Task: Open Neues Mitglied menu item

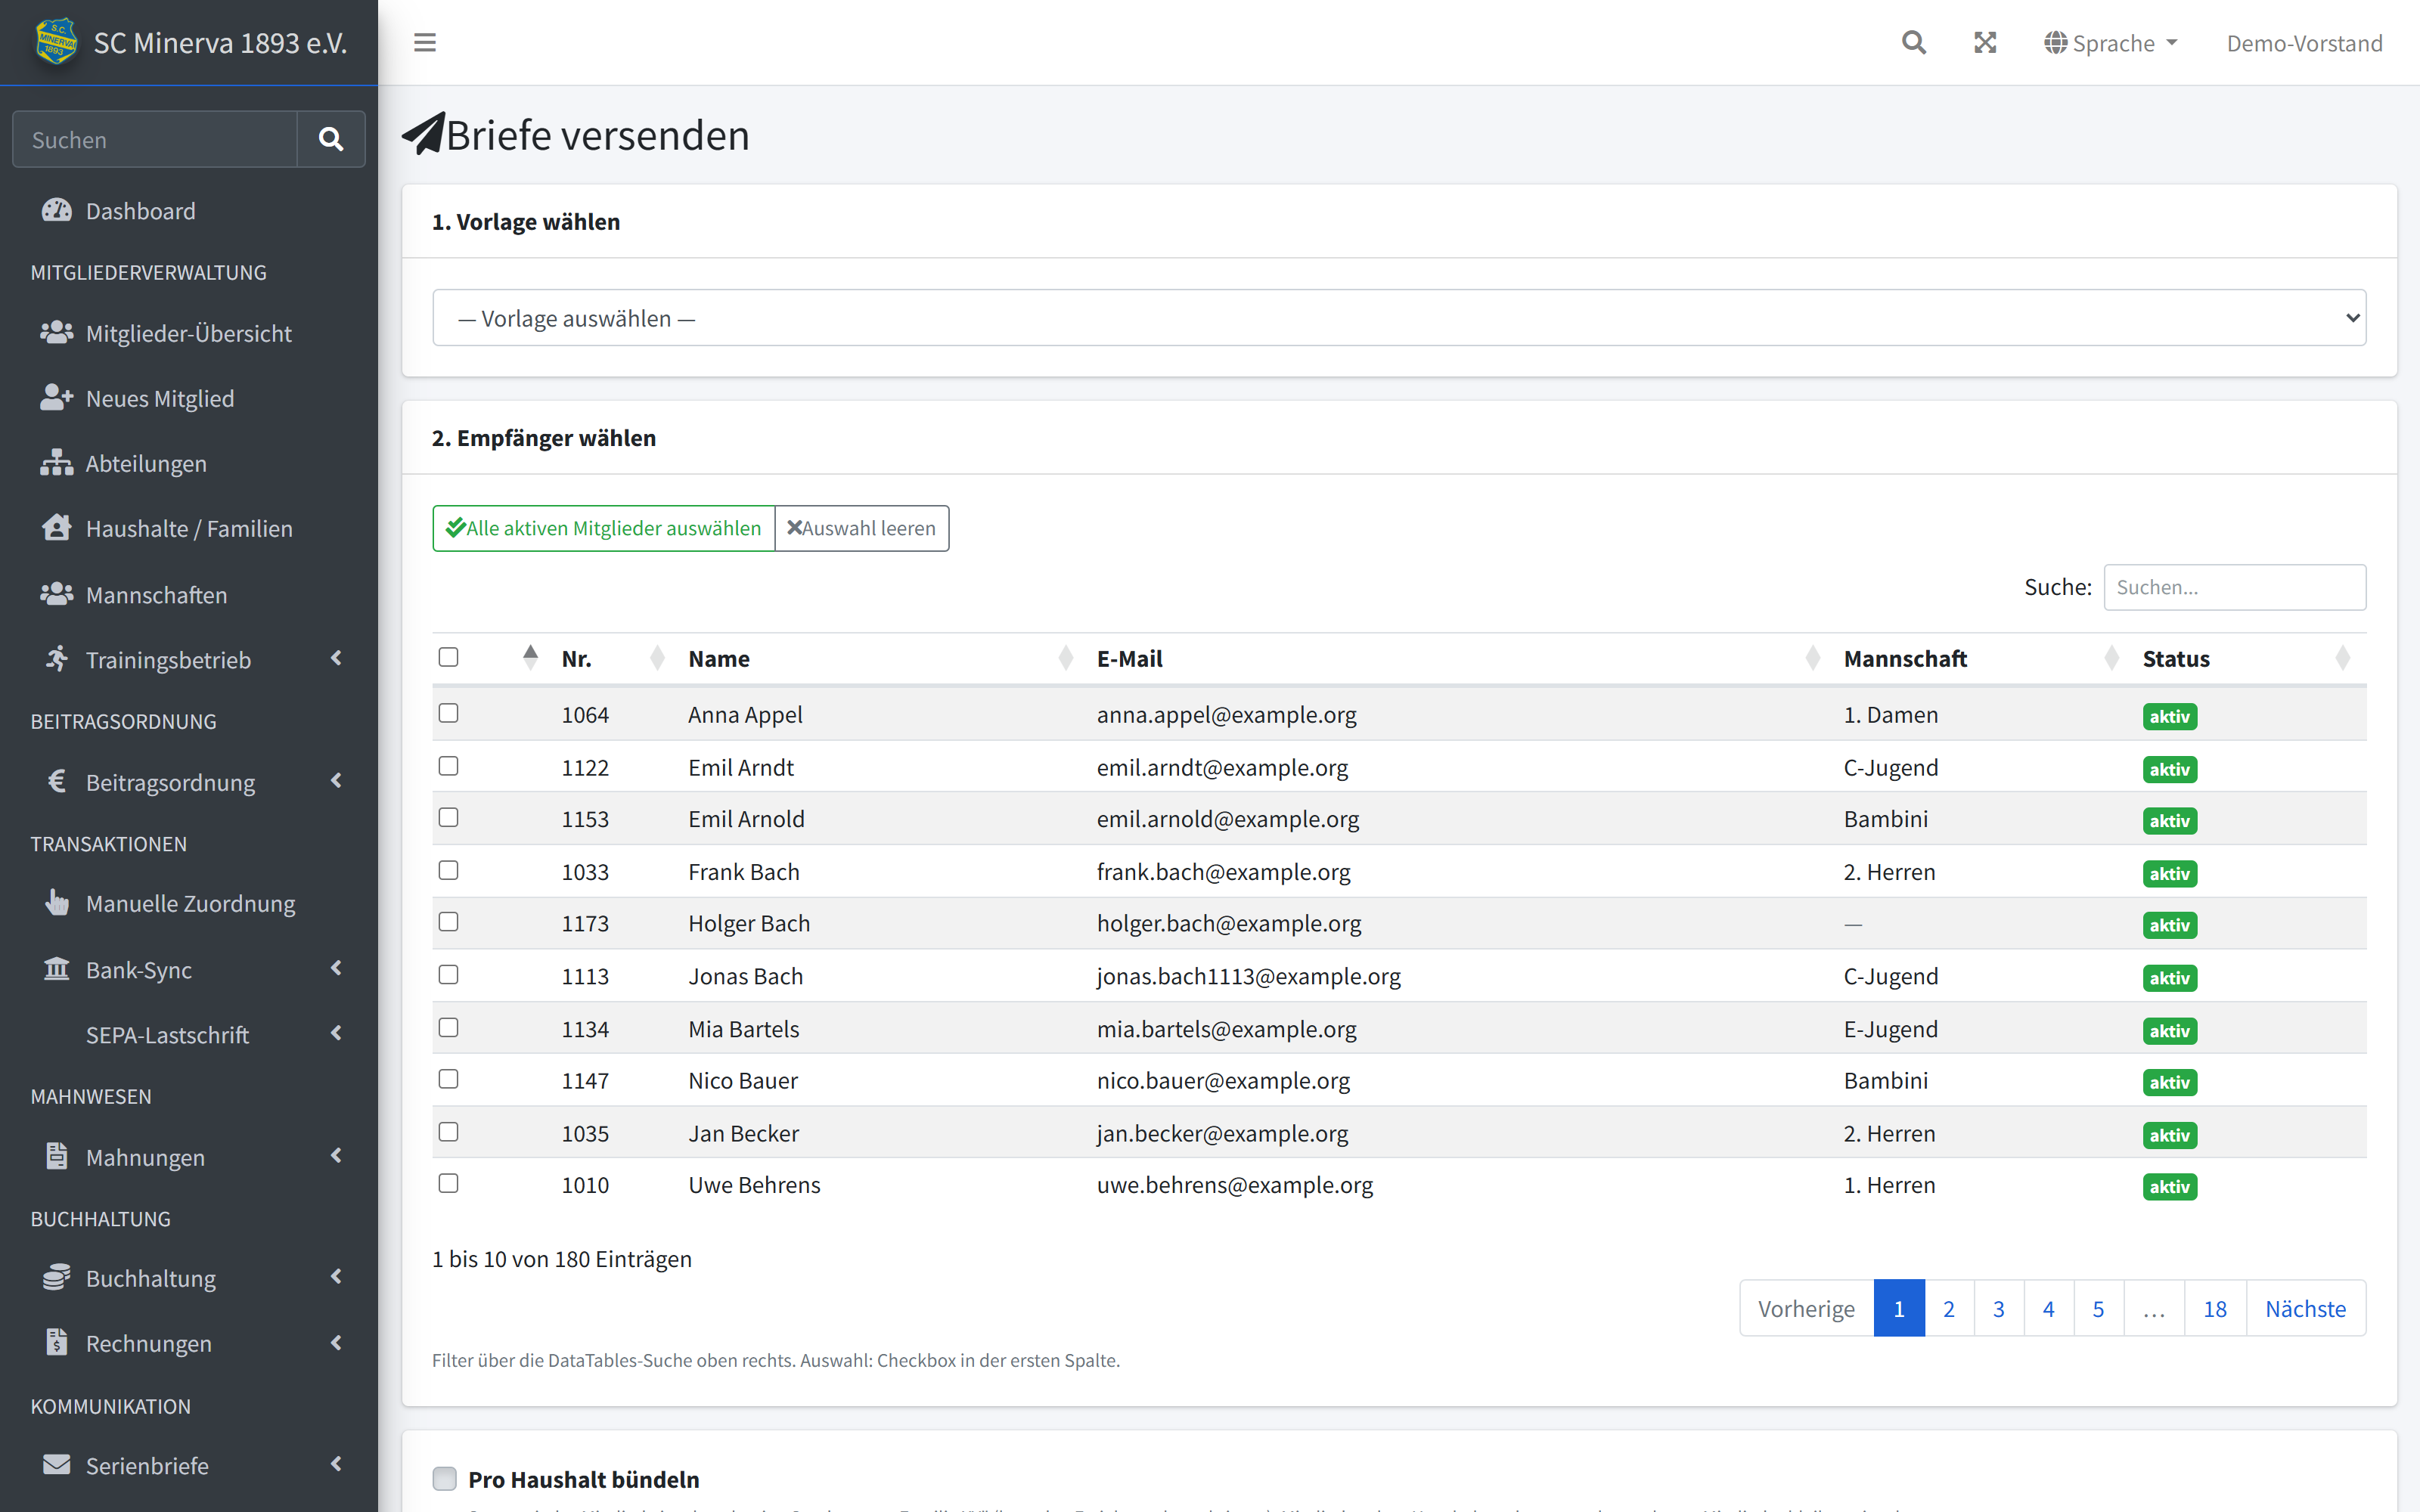Action: coord(189,398)
